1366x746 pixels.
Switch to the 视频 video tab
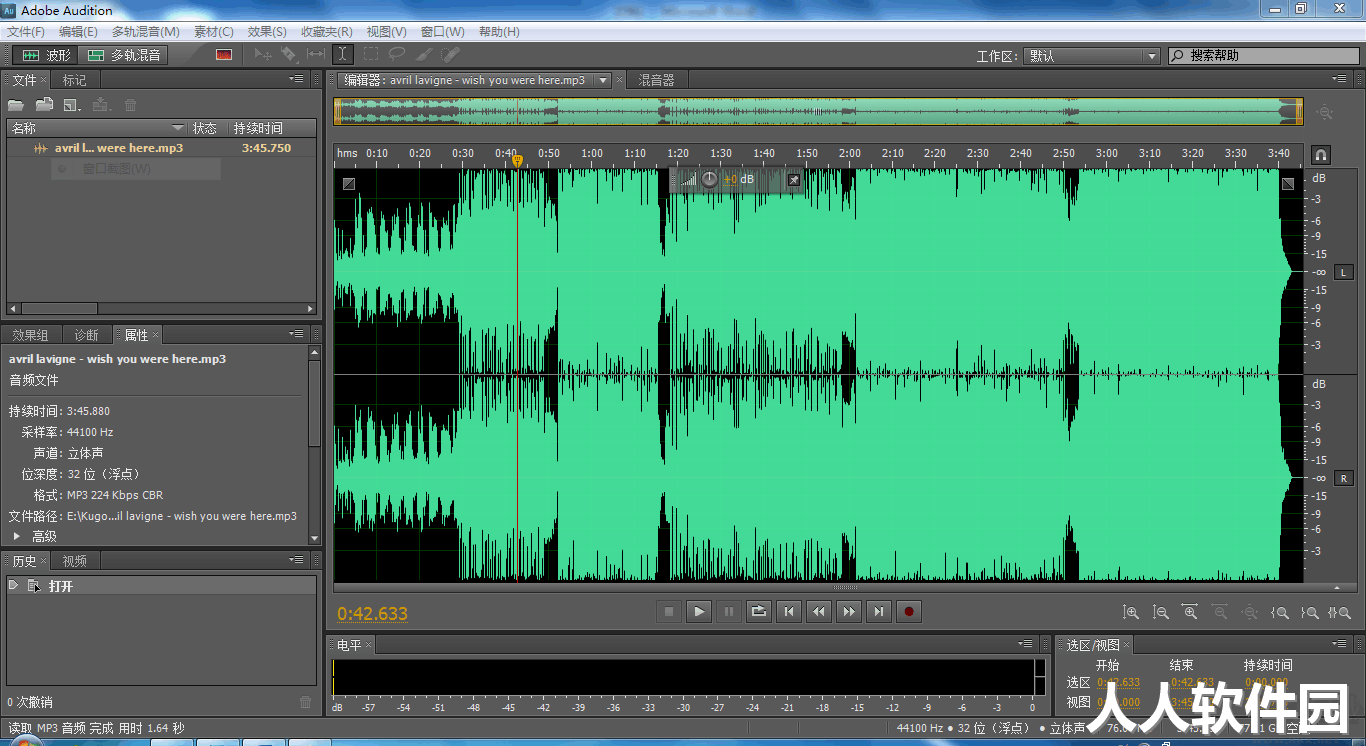[x=74, y=561]
